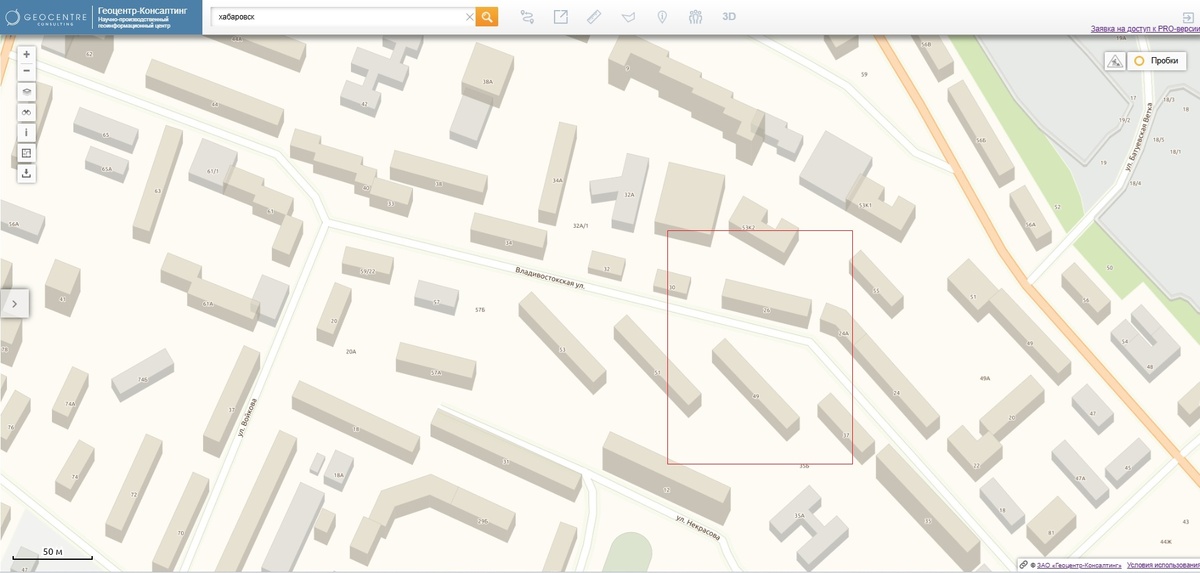This screenshot has height=573, width=1200.
Task: Click the Владивостокская ул. street label
Action: click(x=549, y=277)
